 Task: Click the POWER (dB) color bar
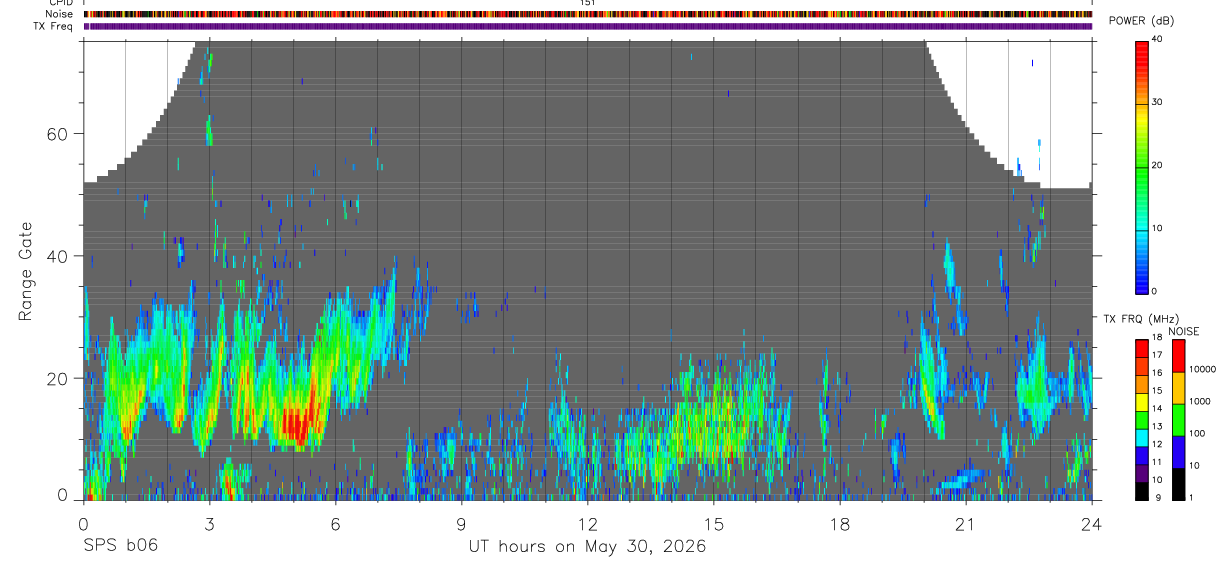click(x=1142, y=165)
